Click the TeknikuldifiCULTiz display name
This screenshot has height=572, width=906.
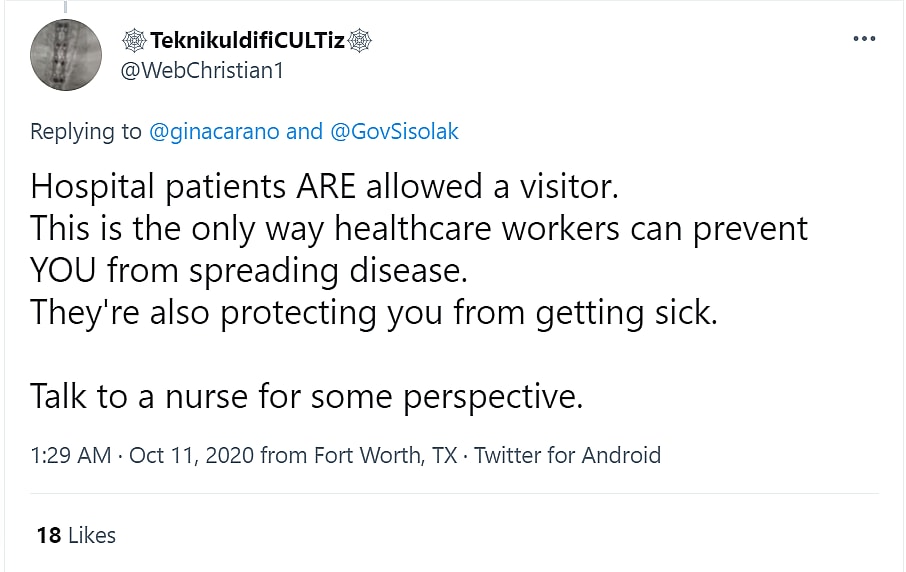247,41
